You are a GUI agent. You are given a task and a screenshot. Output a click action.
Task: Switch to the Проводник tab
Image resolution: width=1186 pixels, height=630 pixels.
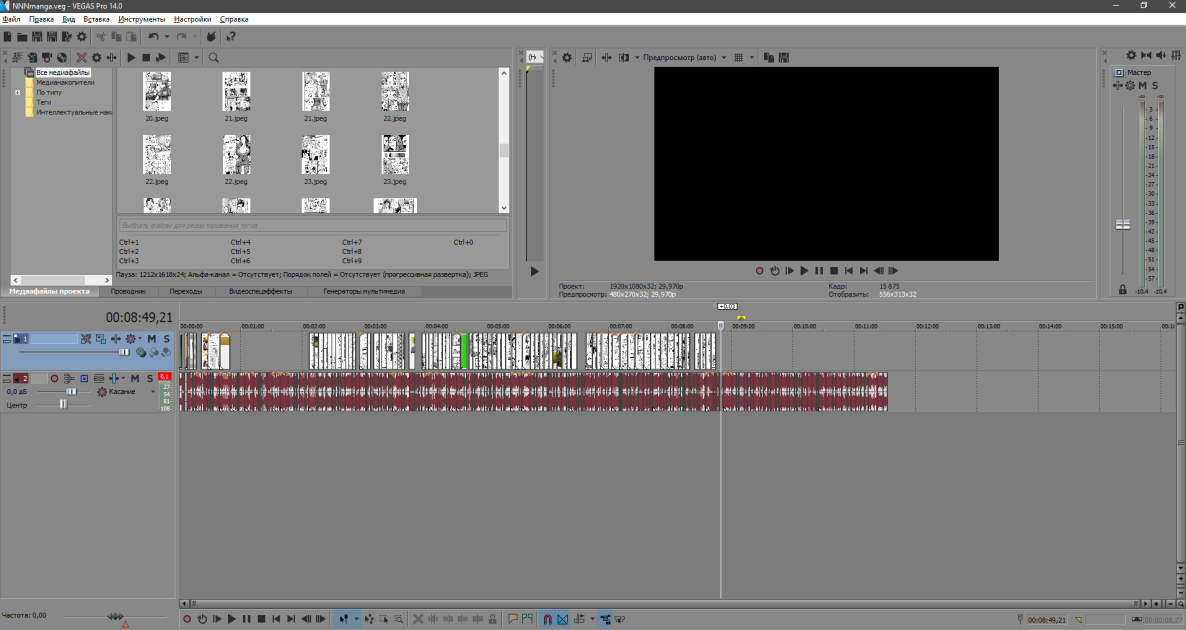(x=129, y=291)
